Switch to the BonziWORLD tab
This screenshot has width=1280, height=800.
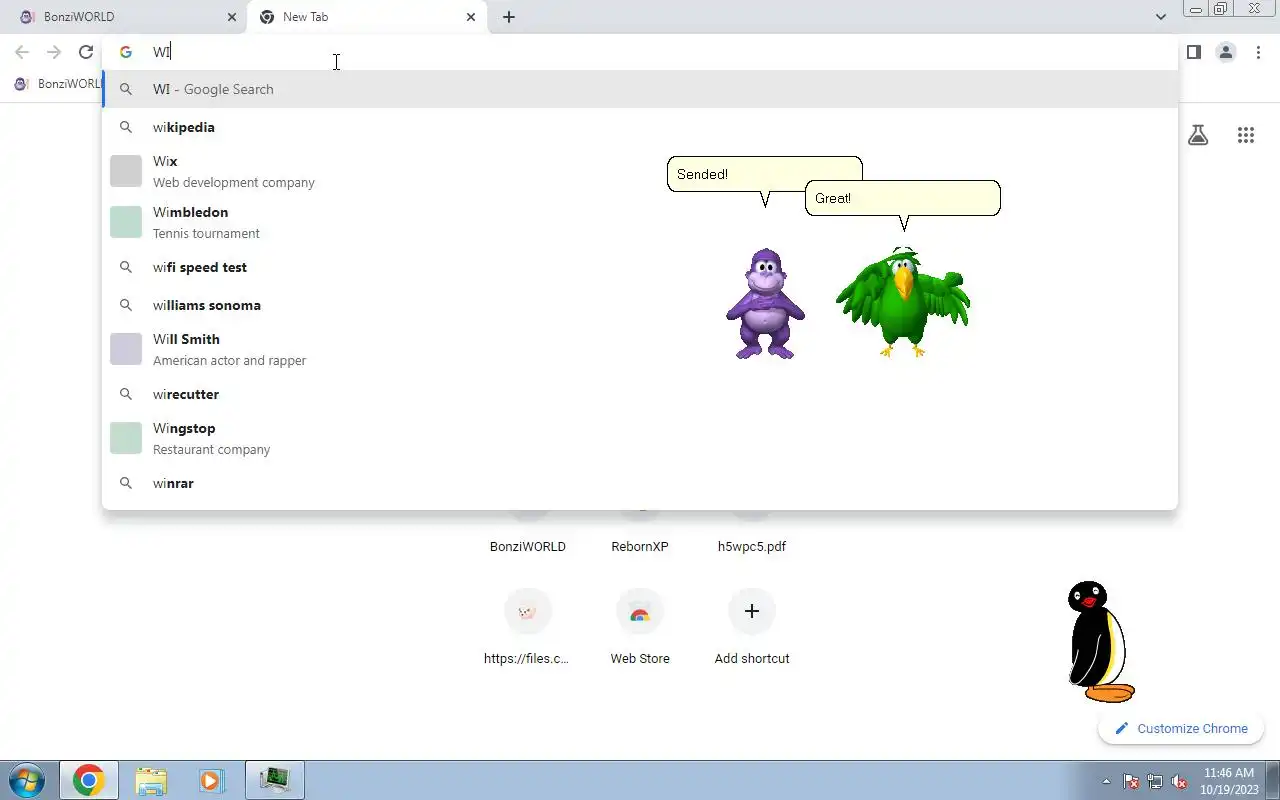(125, 17)
